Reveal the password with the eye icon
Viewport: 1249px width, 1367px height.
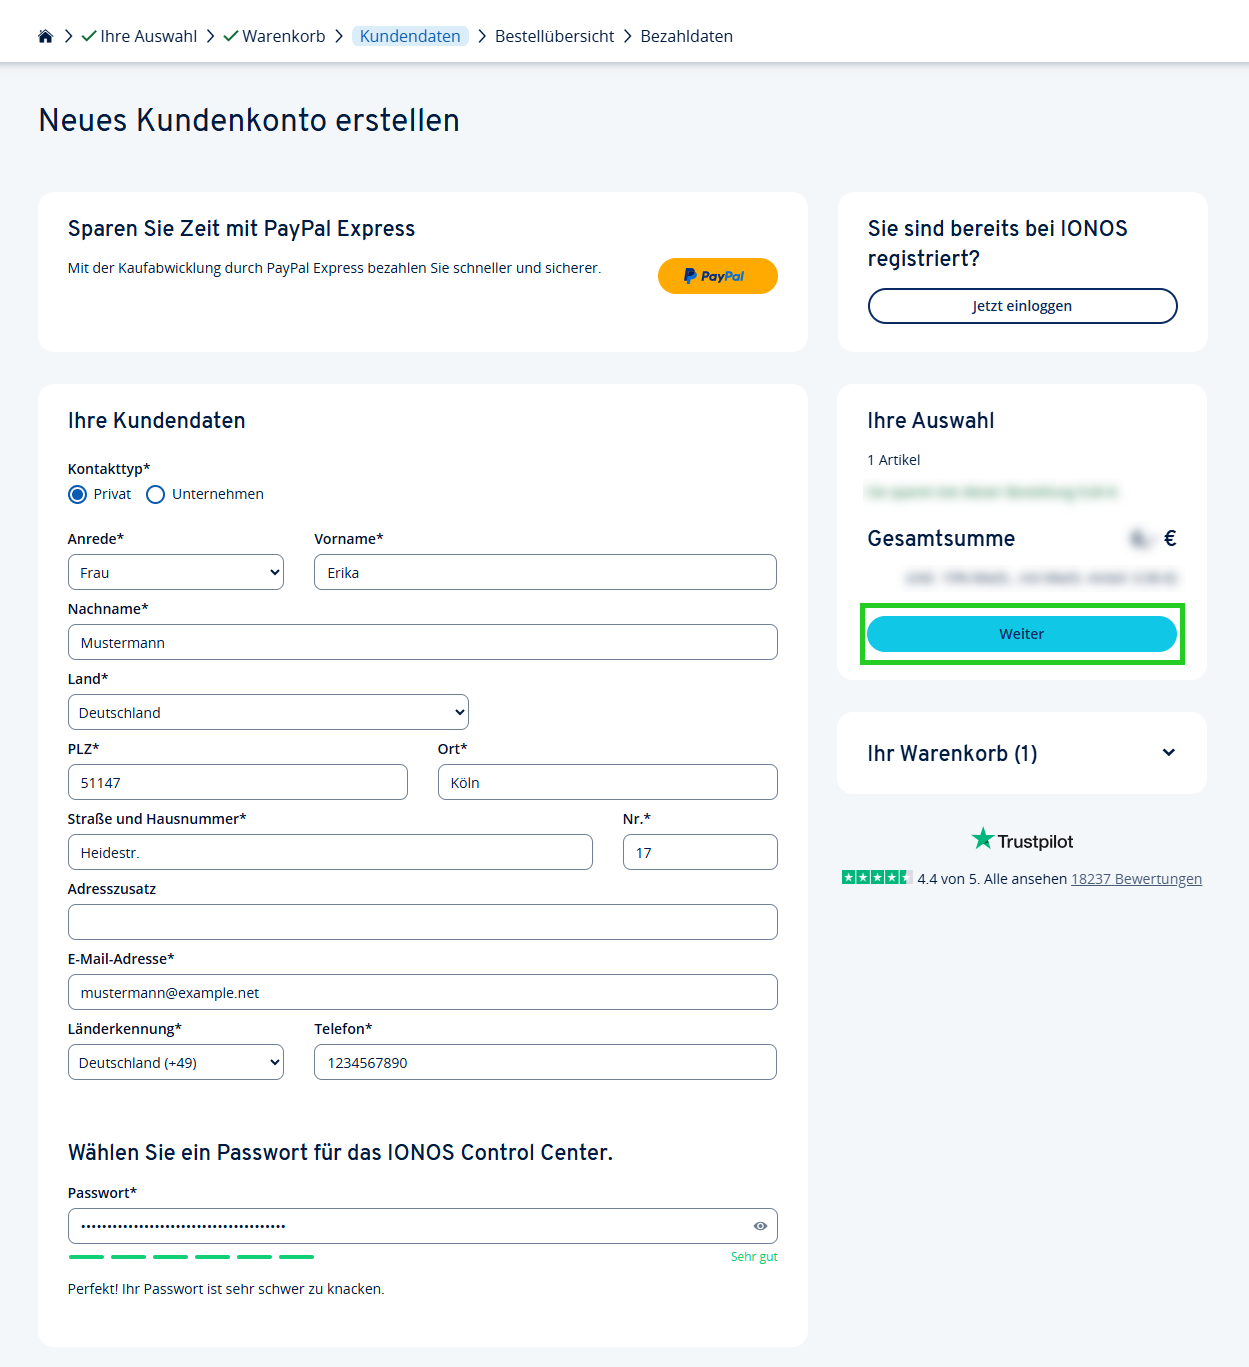pyautogui.click(x=759, y=1225)
